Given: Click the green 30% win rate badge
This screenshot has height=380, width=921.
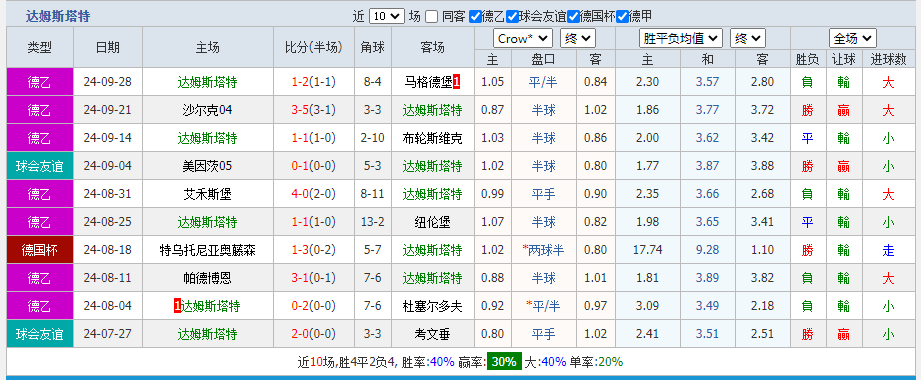Looking at the screenshot, I should coord(504,362).
